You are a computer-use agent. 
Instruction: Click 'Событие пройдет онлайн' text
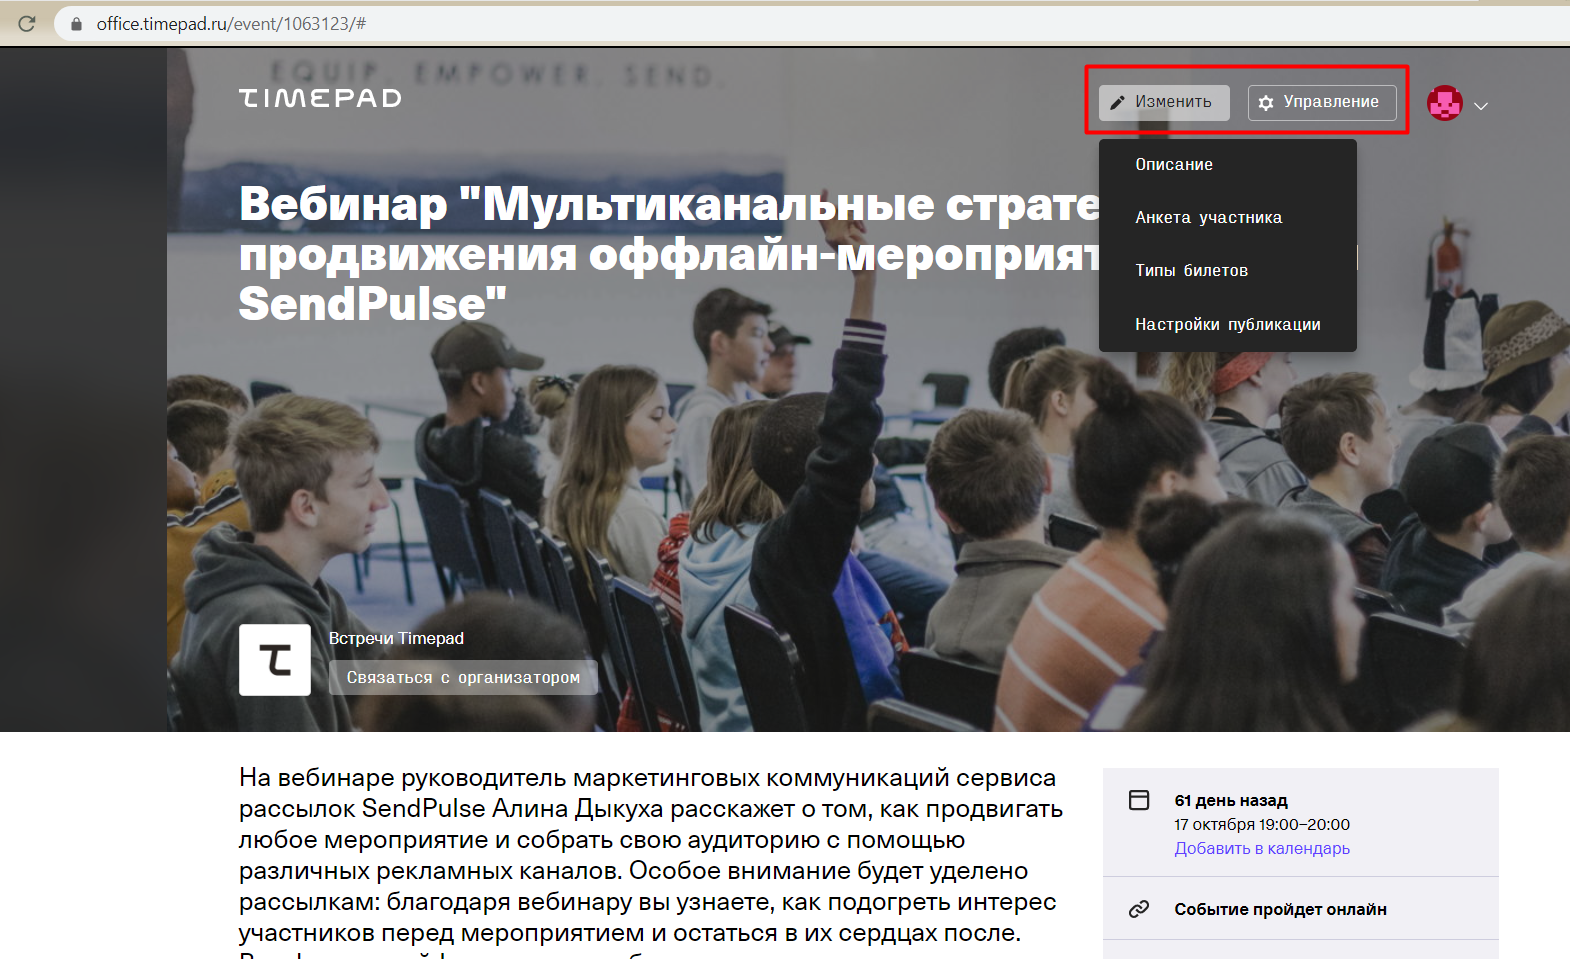(x=1280, y=909)
